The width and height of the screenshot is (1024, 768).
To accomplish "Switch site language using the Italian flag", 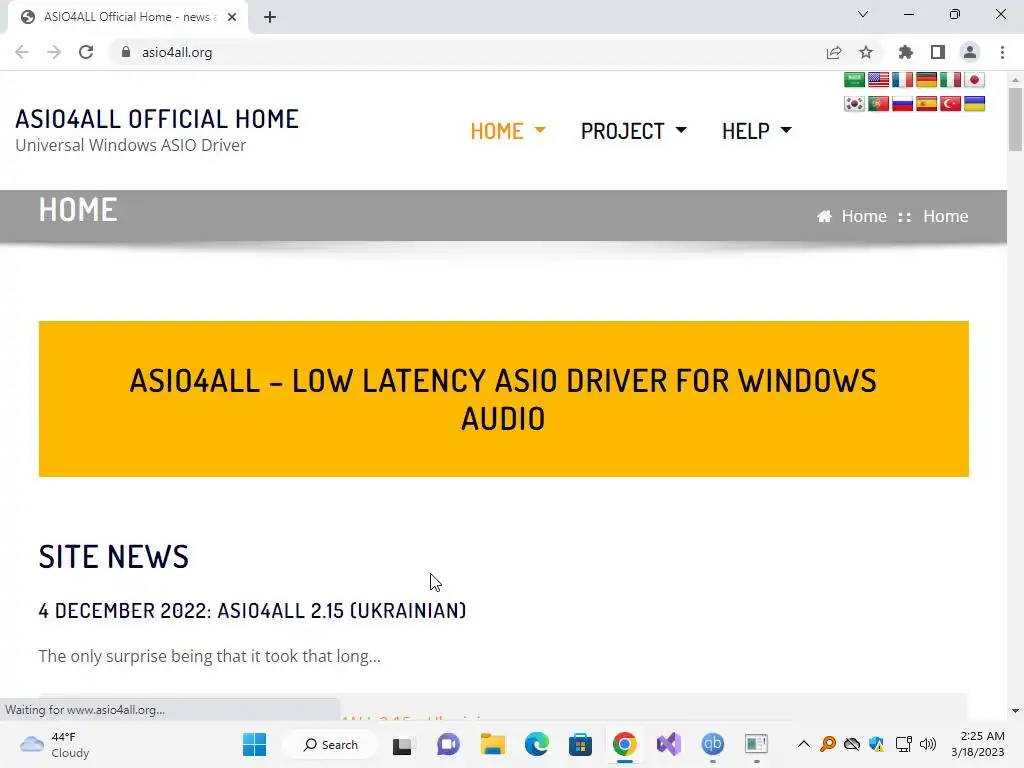I will point(950,80).
